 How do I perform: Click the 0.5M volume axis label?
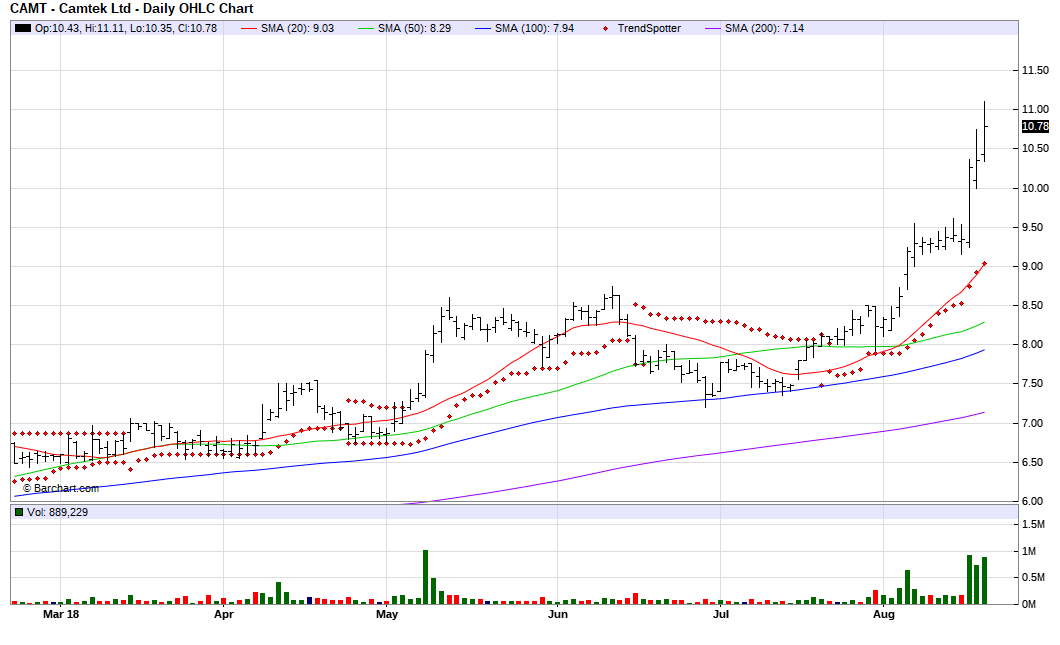click(x=1033, y=577)
